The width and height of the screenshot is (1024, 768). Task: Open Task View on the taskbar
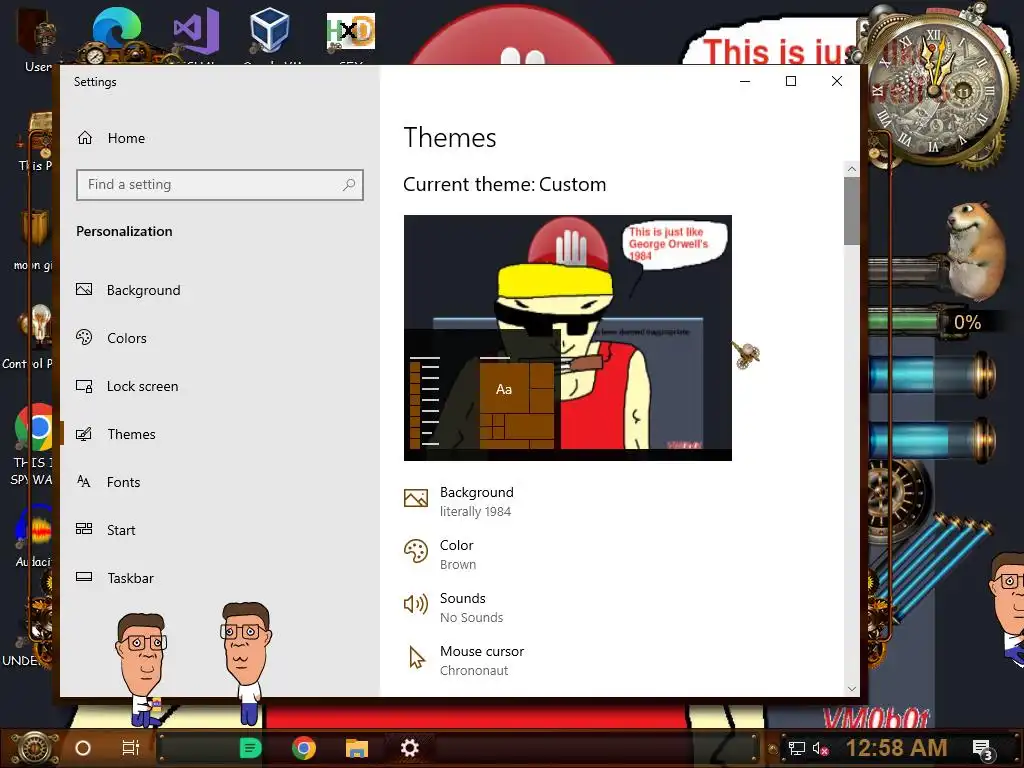click(x=131, y=748)
